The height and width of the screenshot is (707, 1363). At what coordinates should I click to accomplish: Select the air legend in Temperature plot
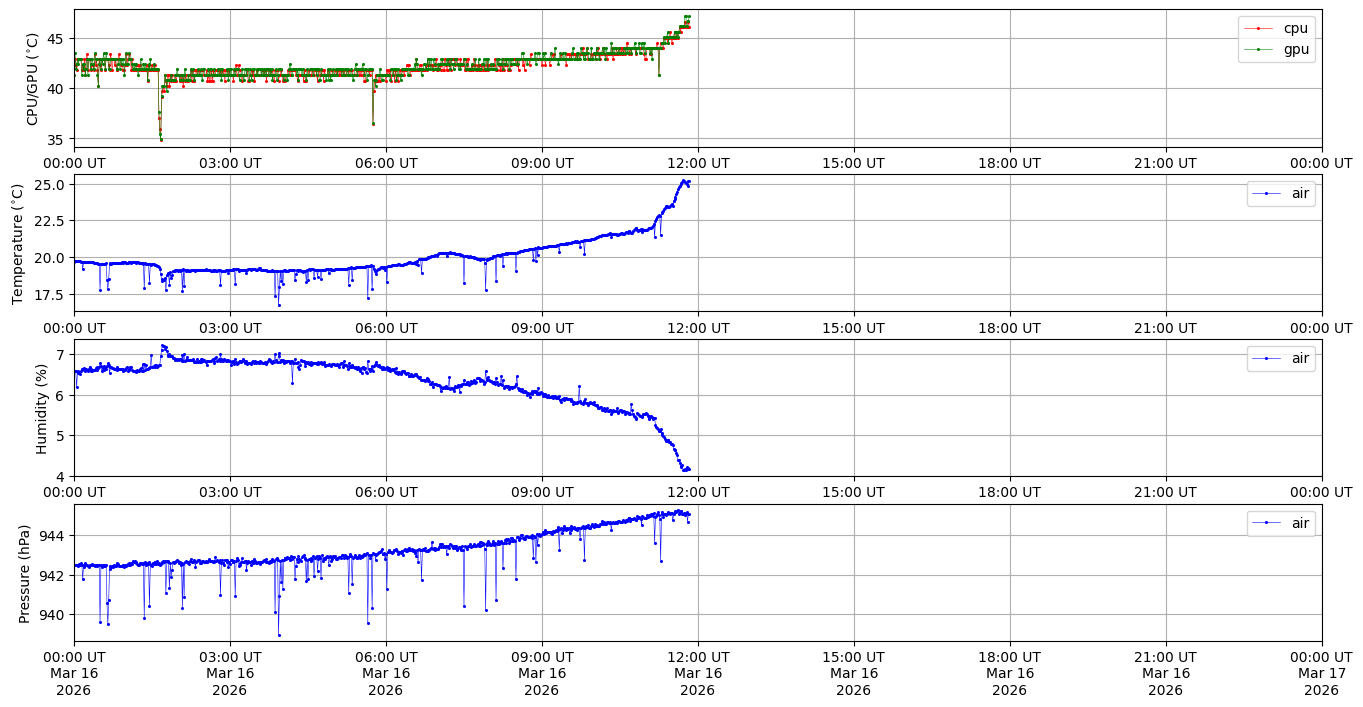pyautogui.click(x=1299, y=194)
